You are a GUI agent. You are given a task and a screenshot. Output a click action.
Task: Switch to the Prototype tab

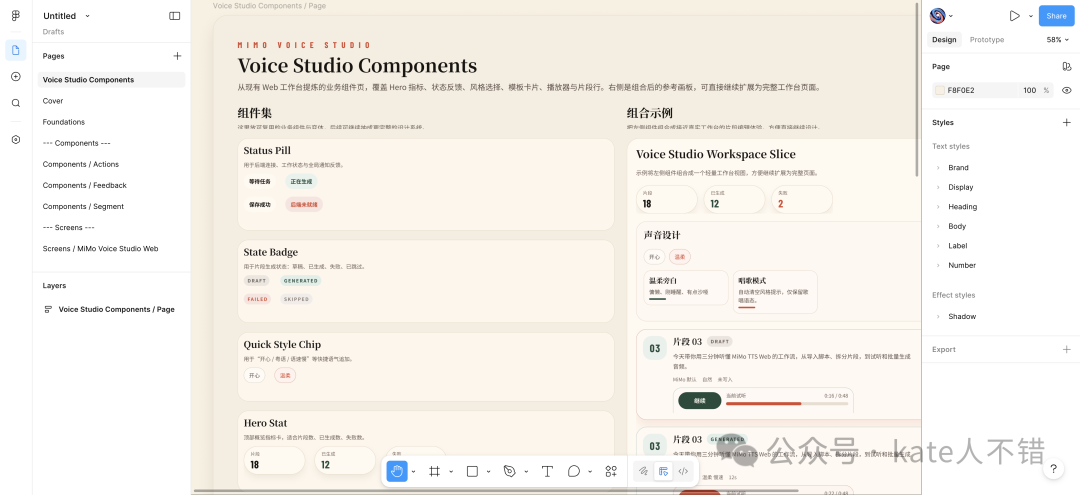(x=986, y=40)
